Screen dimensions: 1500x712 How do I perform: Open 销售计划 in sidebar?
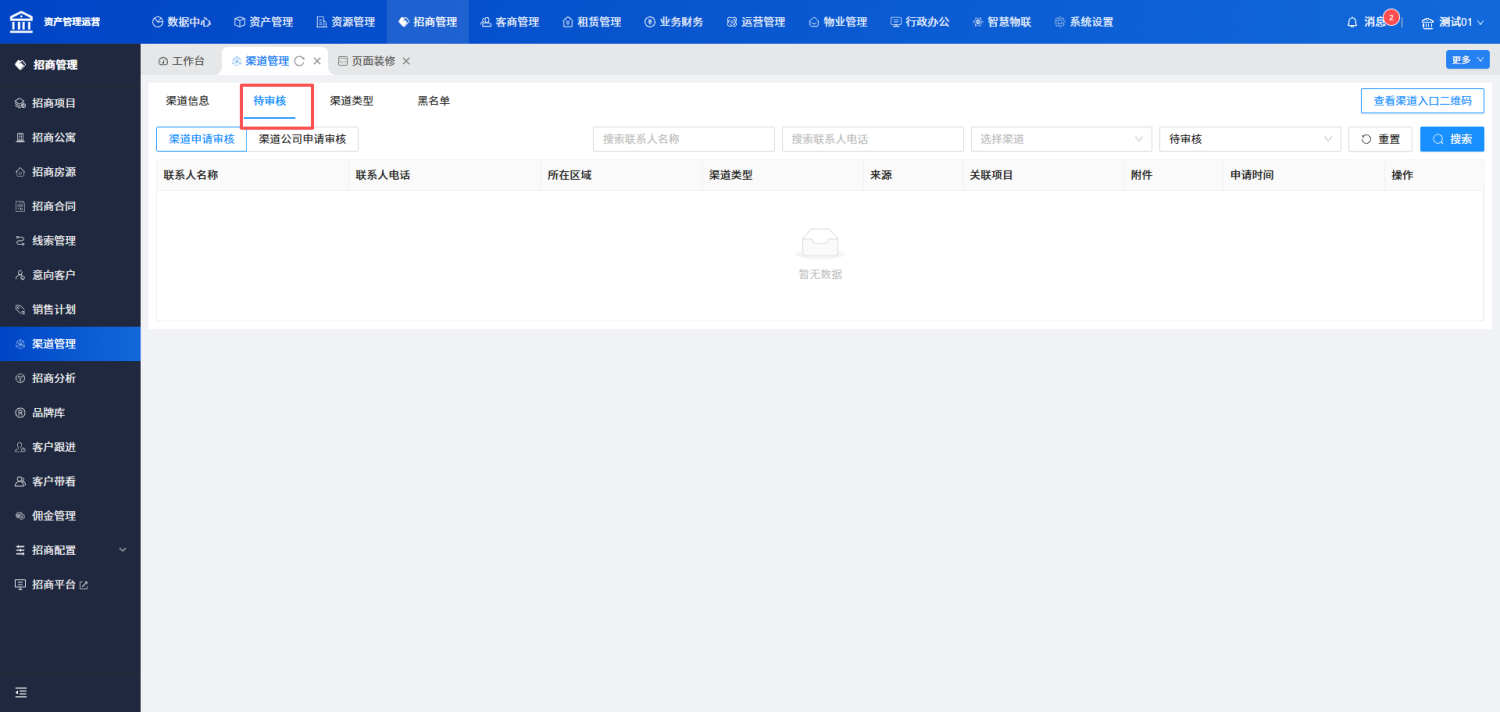[70, 309]
